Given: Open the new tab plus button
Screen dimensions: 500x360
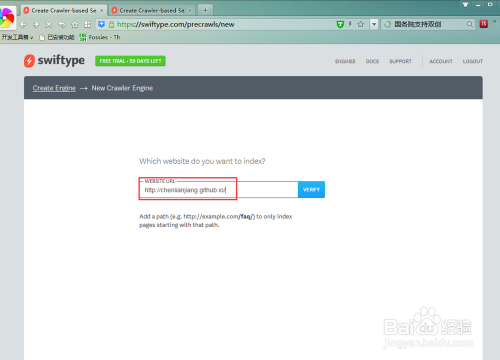Looking at the screenshot, I should pos(205,10).
